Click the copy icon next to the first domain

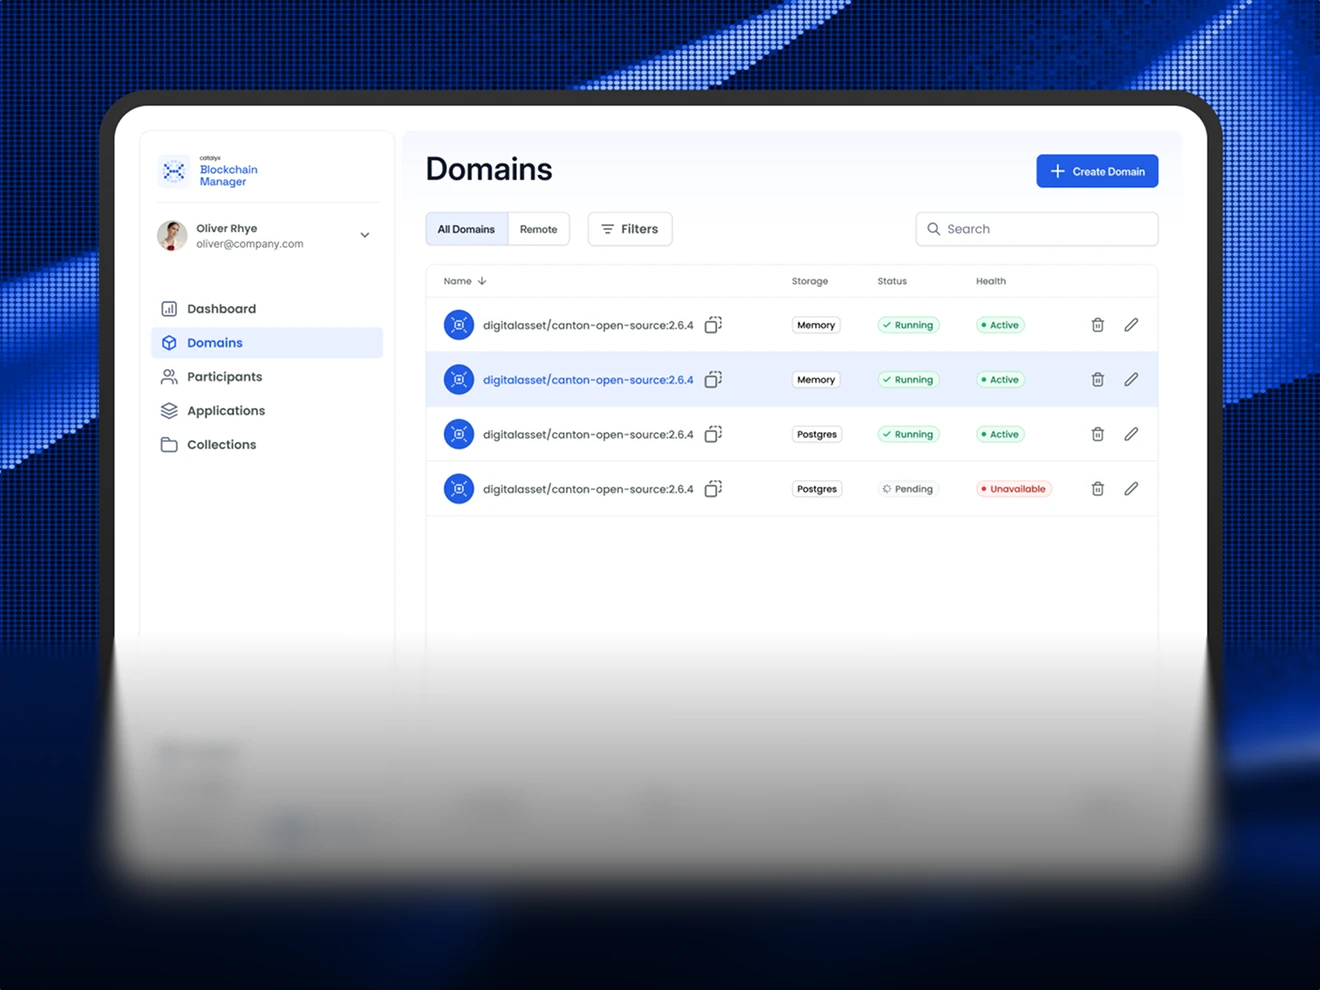point(713,324)
